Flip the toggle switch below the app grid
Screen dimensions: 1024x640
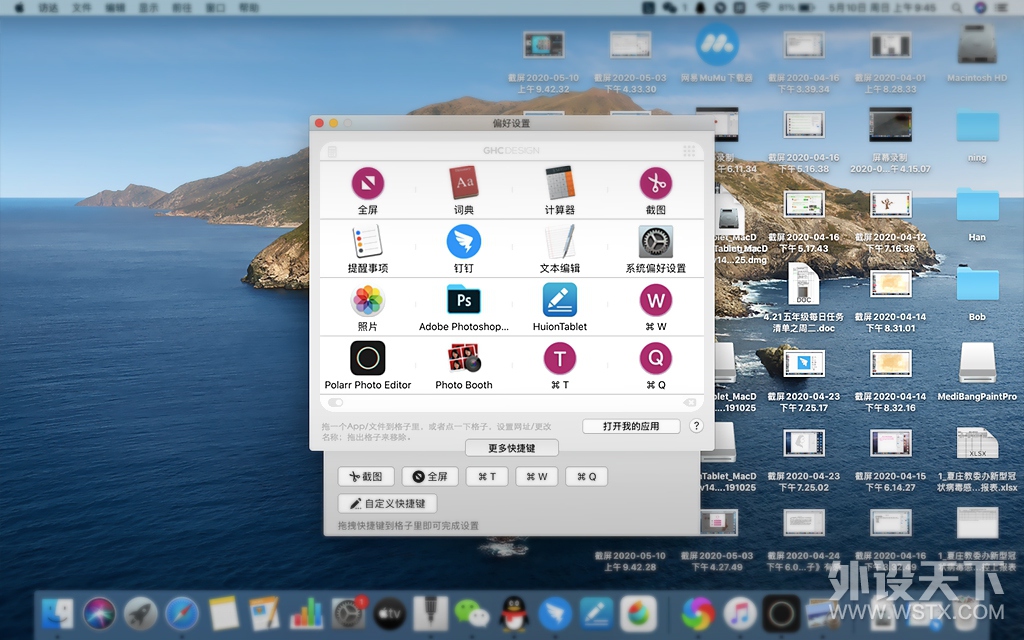tap(335, 402)
